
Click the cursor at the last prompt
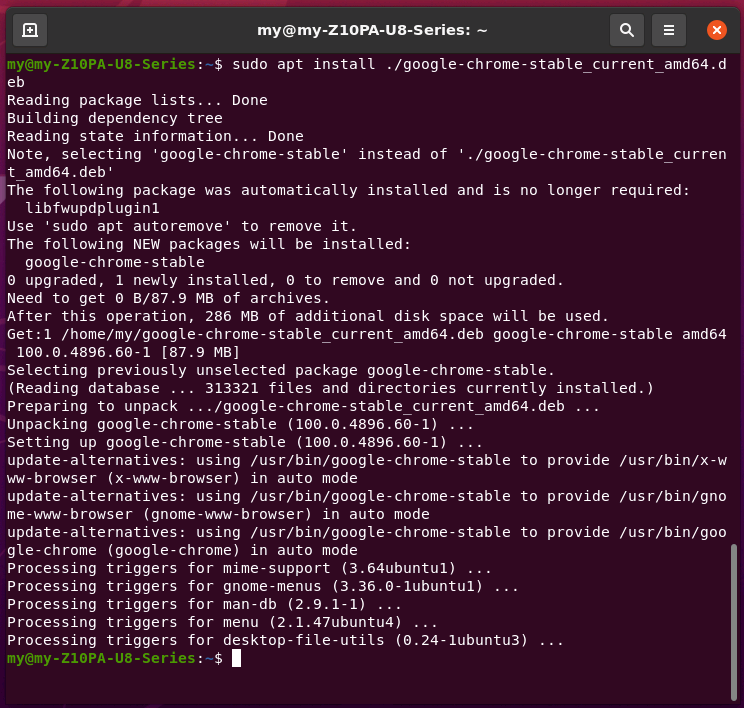point(236,659)
